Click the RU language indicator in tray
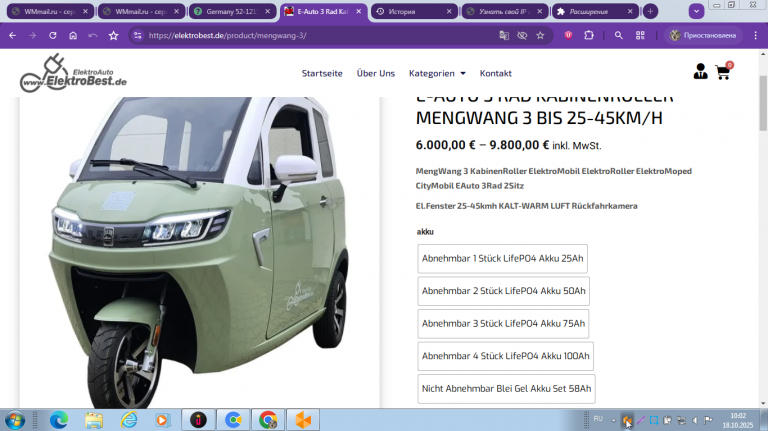 coord(598,419)
